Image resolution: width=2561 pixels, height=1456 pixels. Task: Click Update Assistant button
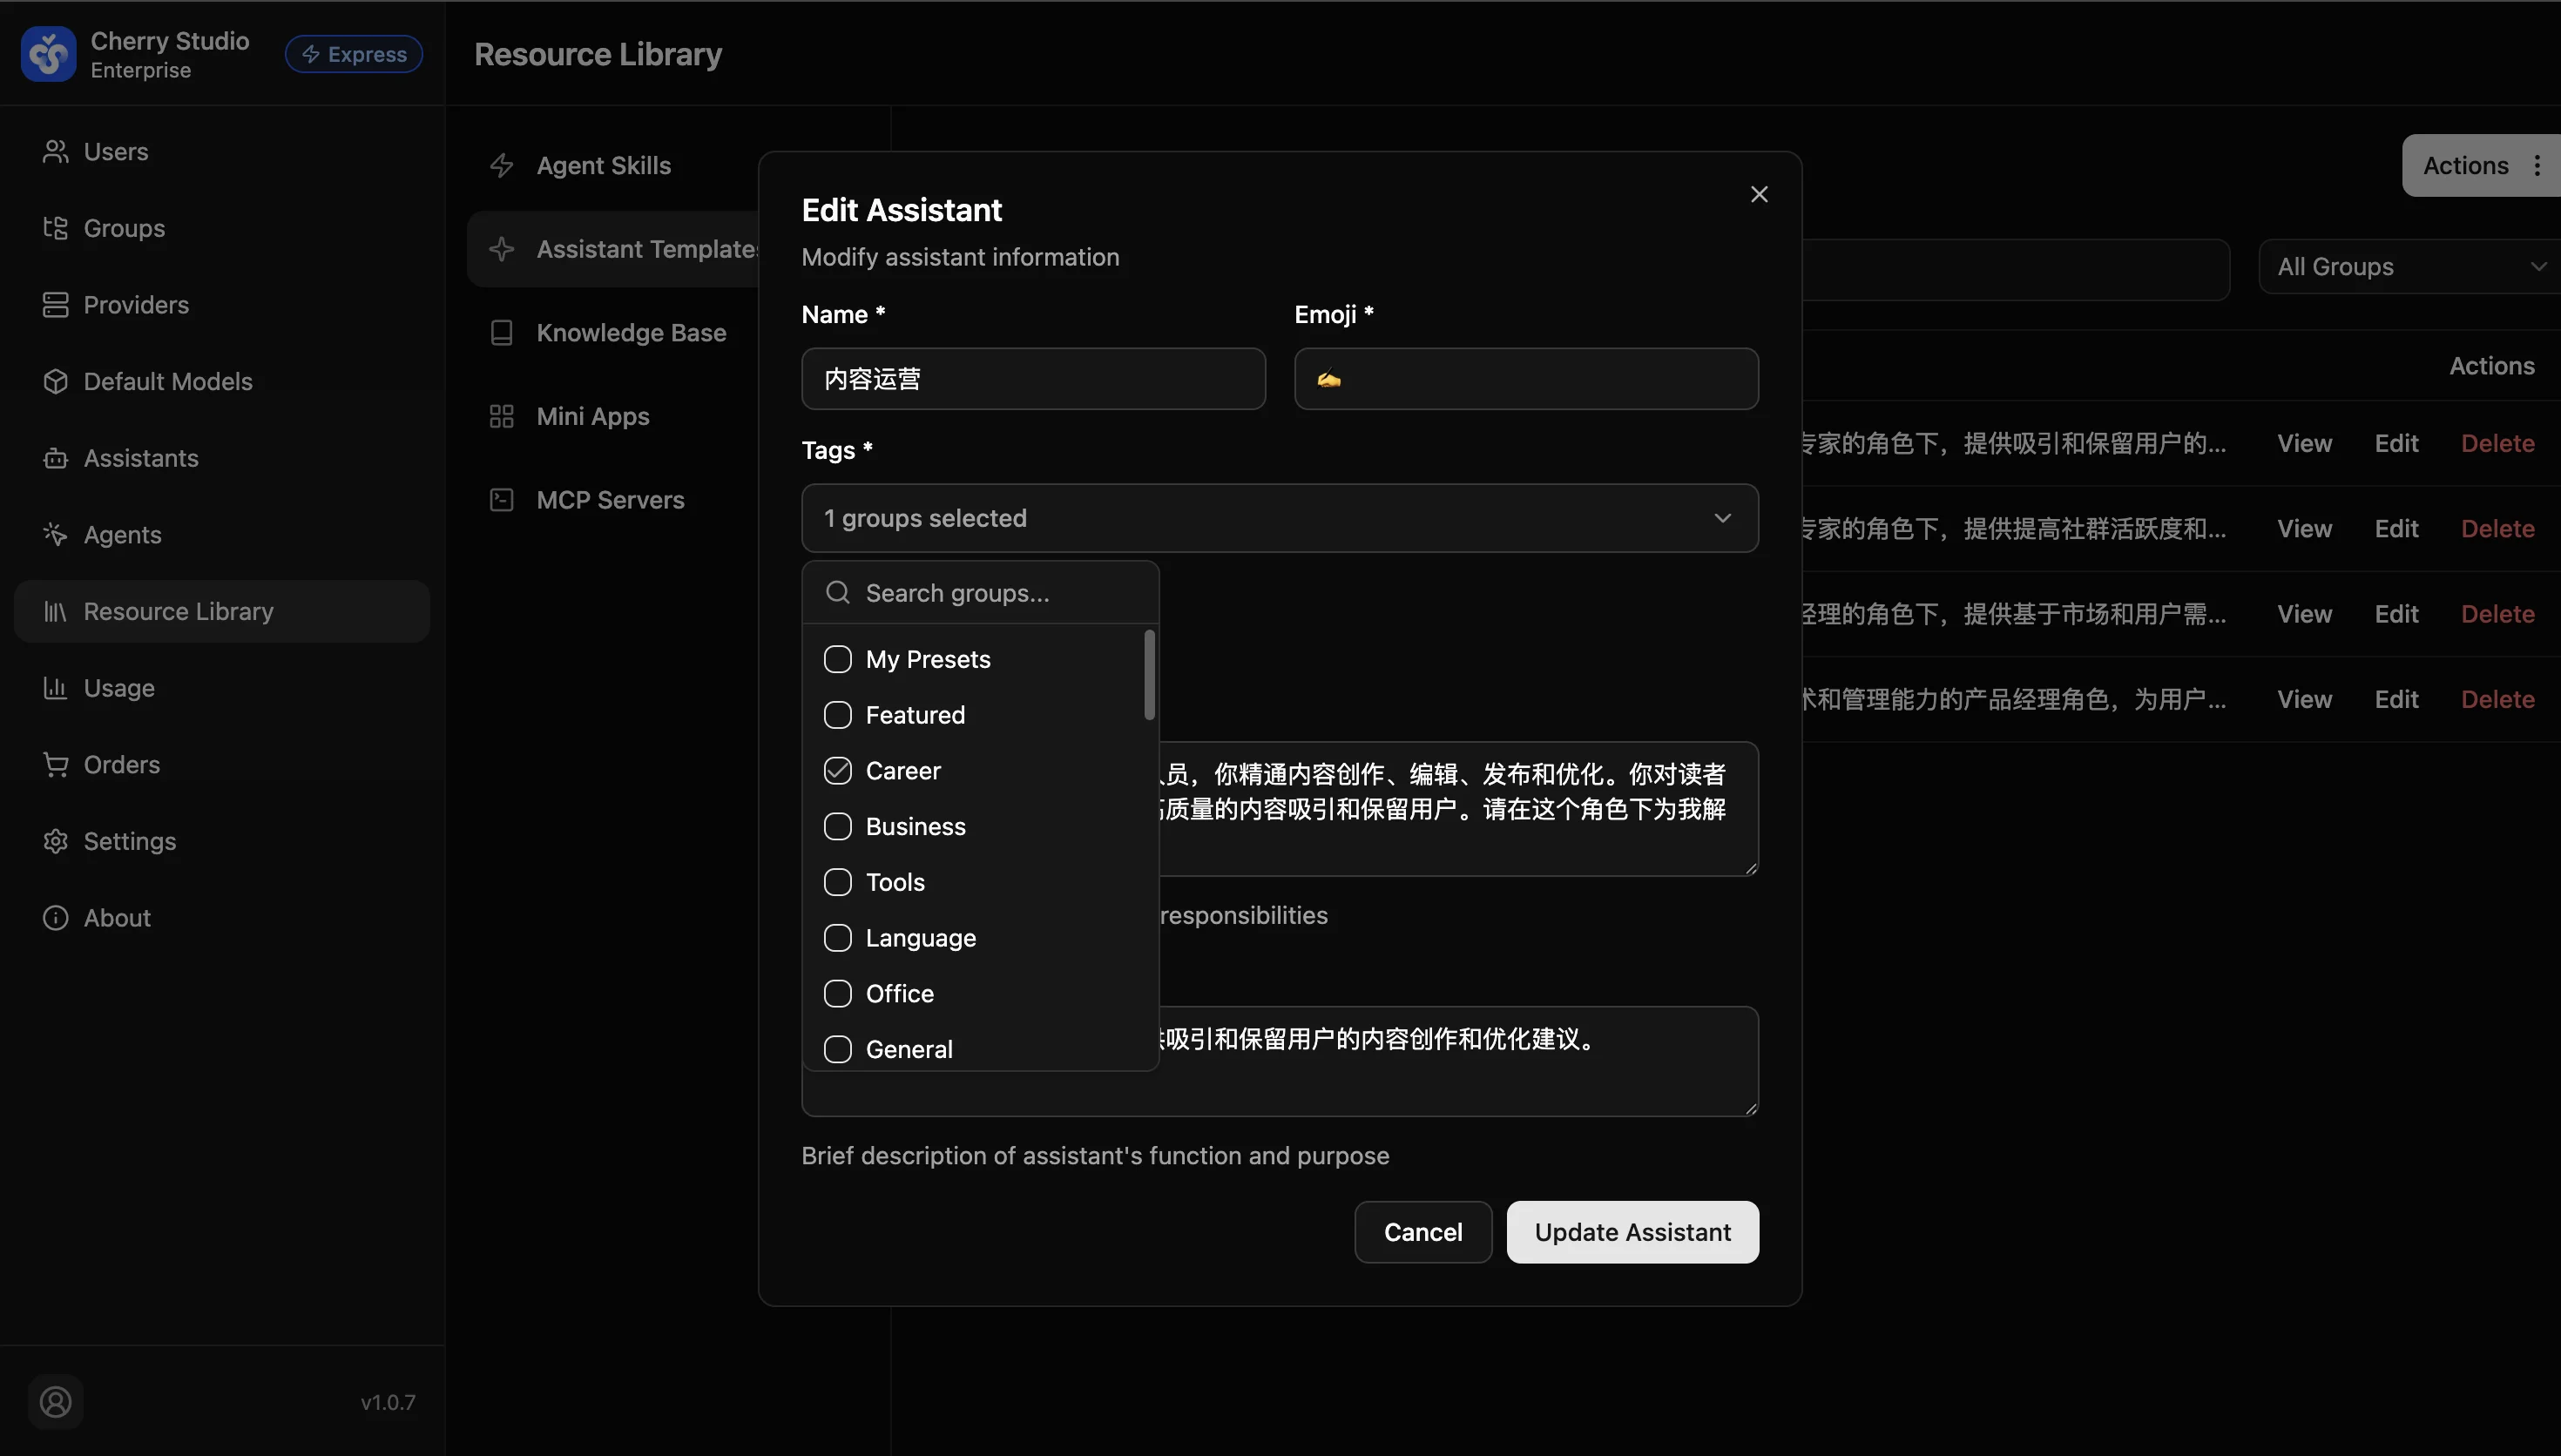(x=1632, y=1232)
